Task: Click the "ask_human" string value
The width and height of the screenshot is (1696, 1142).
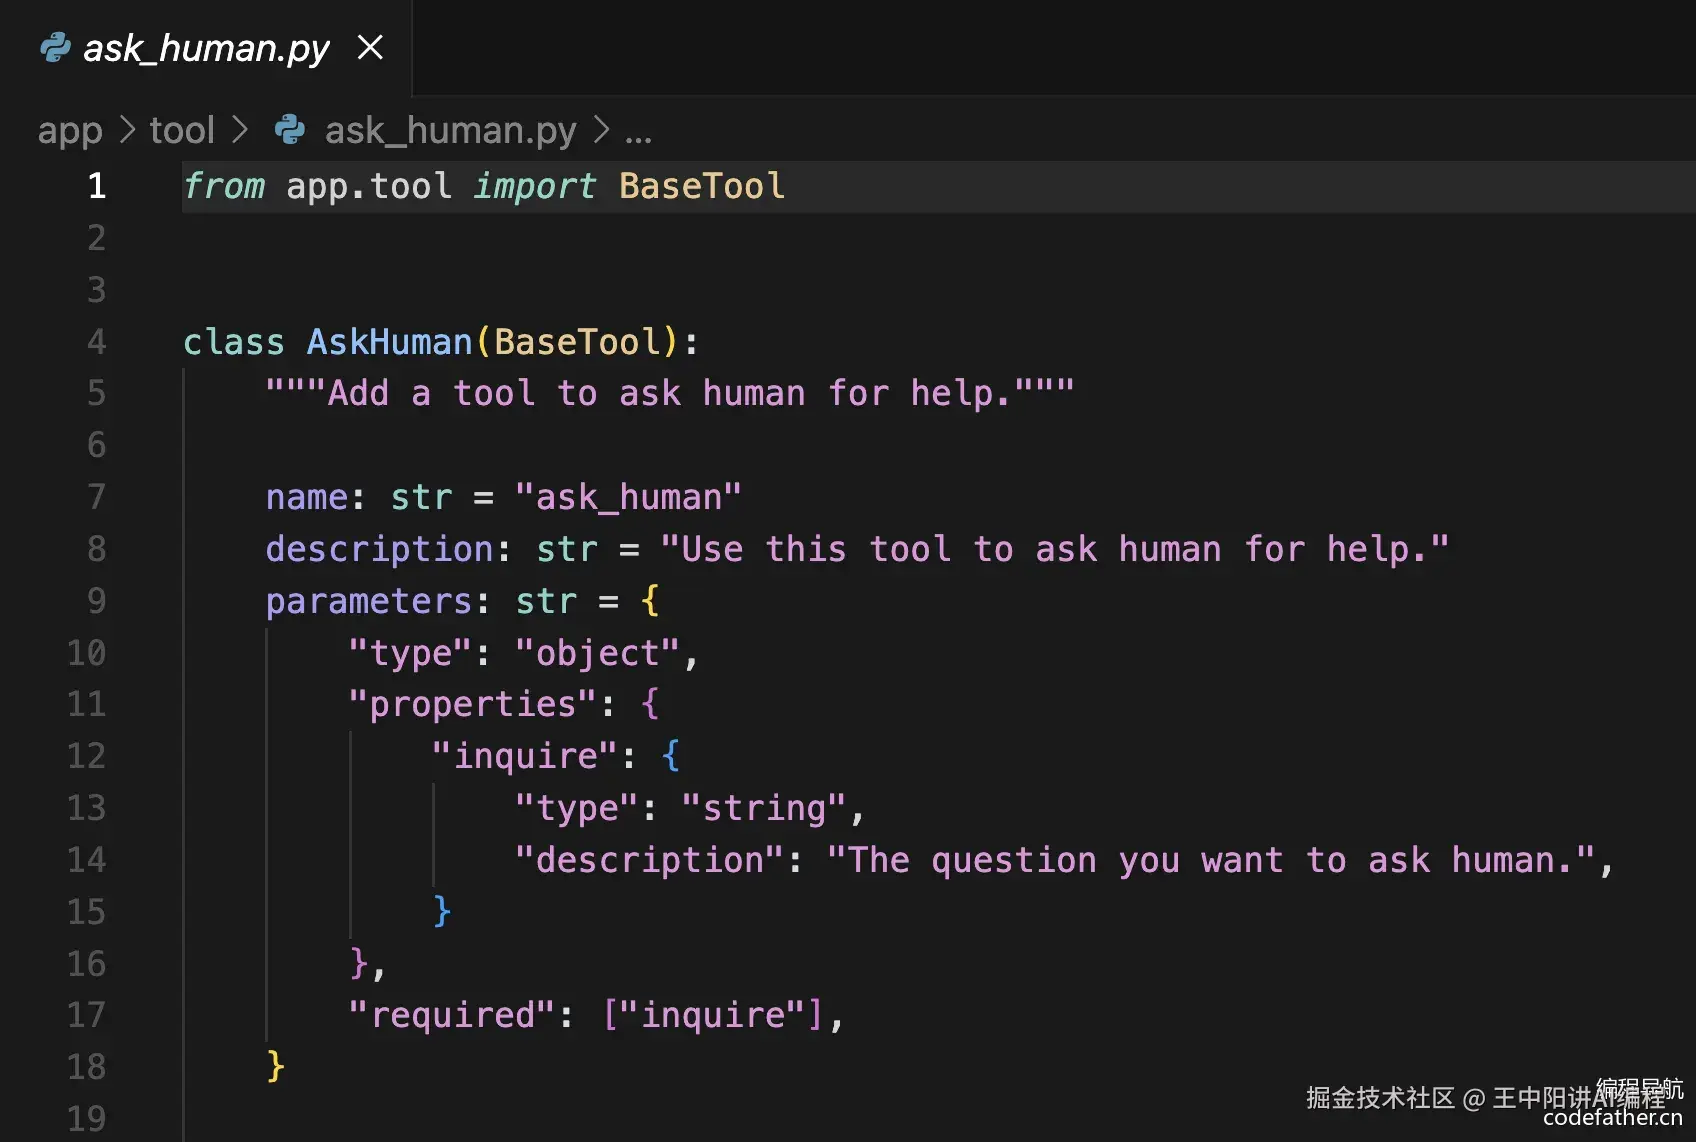Action: coord(628,497)
